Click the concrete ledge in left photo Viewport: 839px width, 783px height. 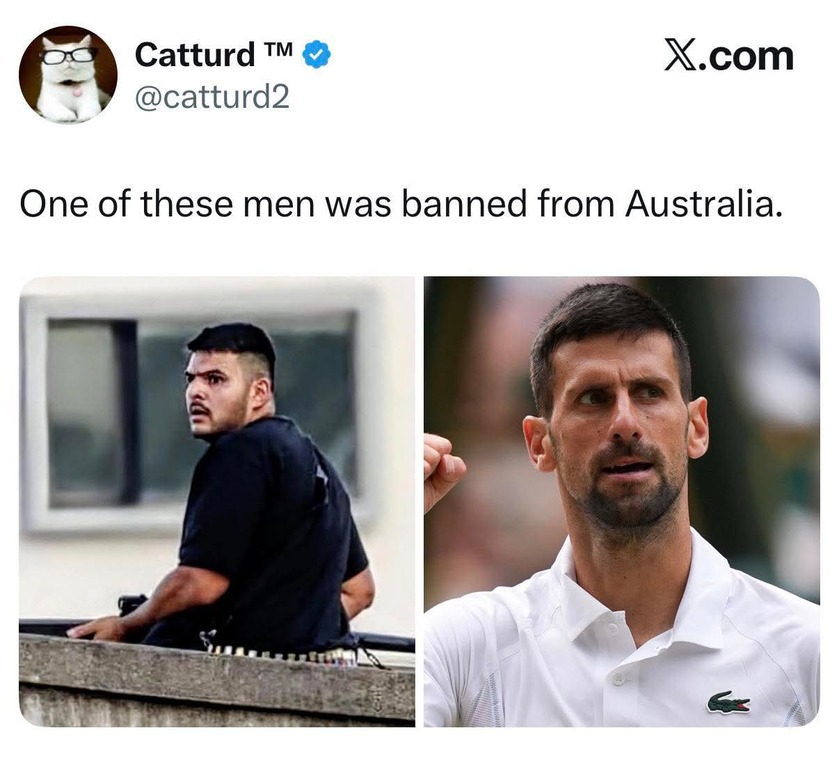[x=217, y=680]
